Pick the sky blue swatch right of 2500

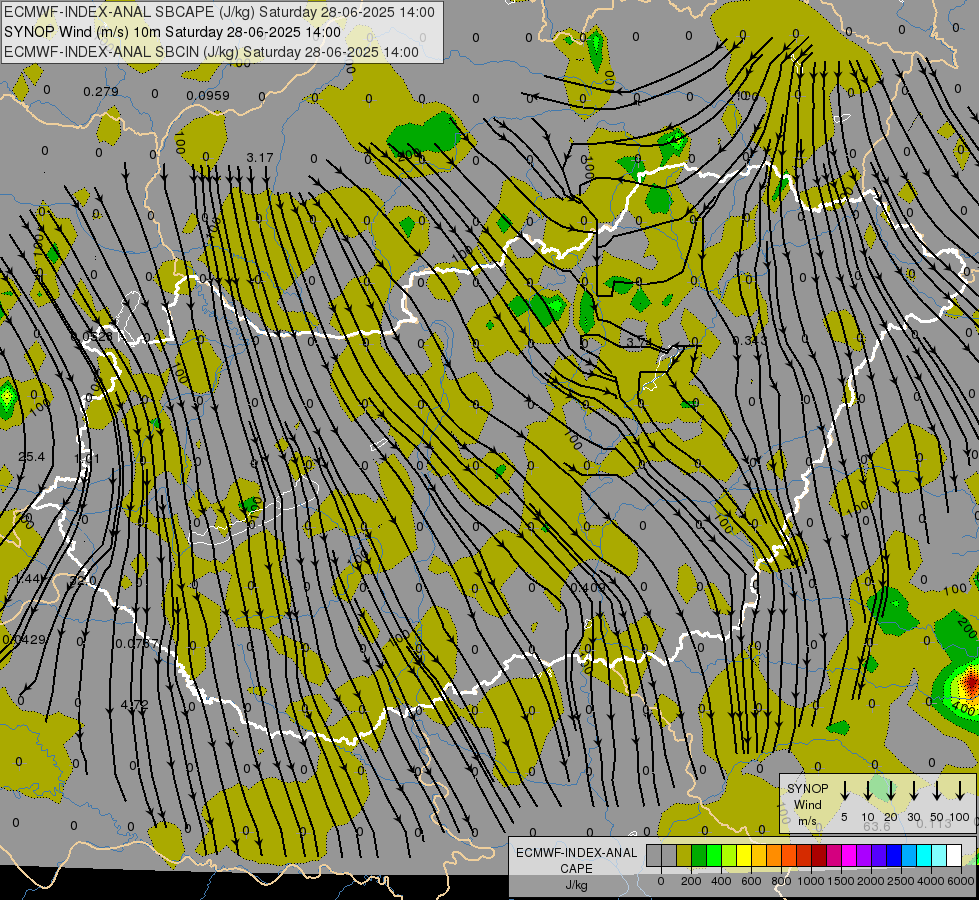tap(909, 856)
